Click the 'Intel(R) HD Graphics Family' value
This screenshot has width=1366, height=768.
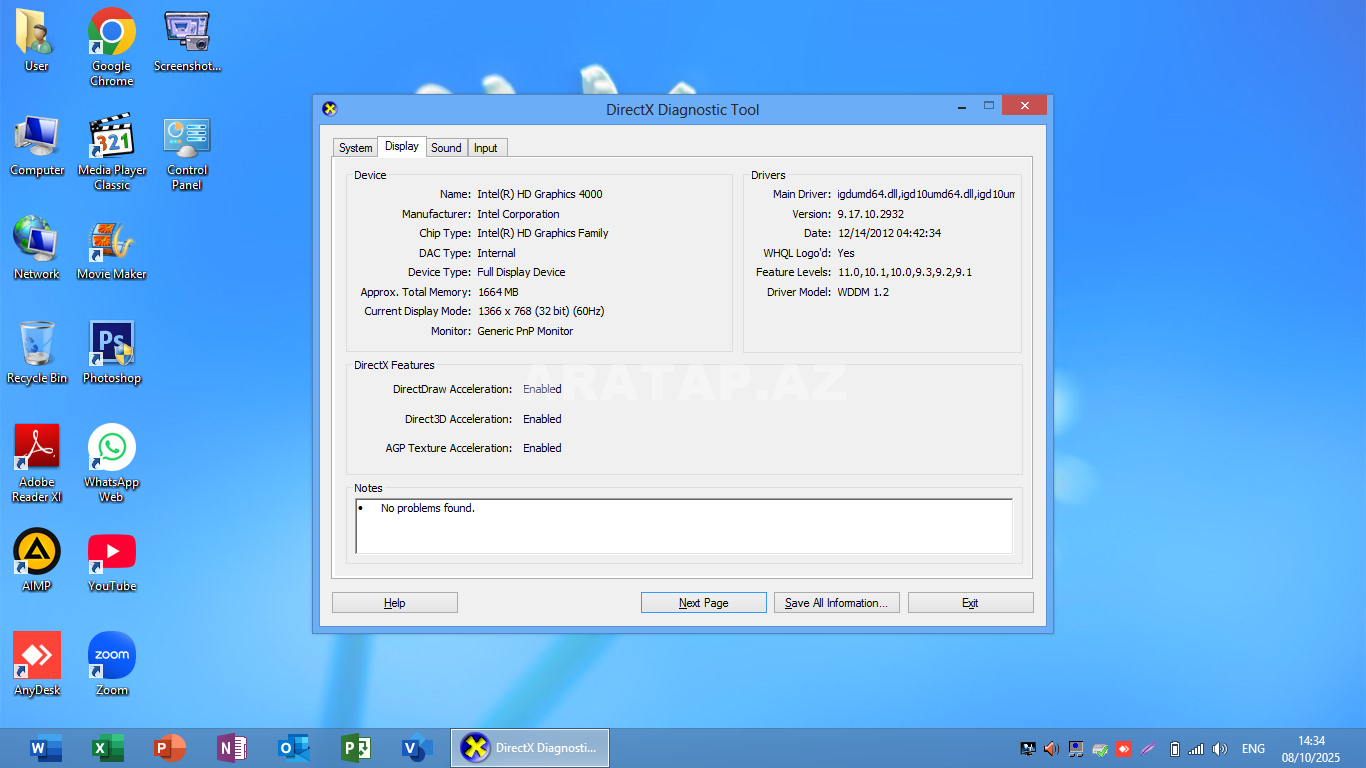(x=543, y=233)
